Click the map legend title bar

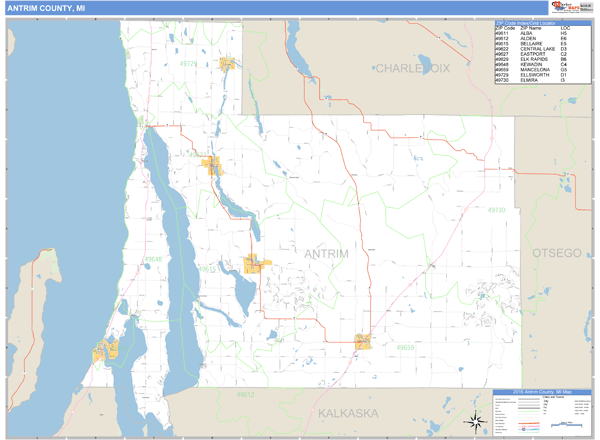(544, 391)
